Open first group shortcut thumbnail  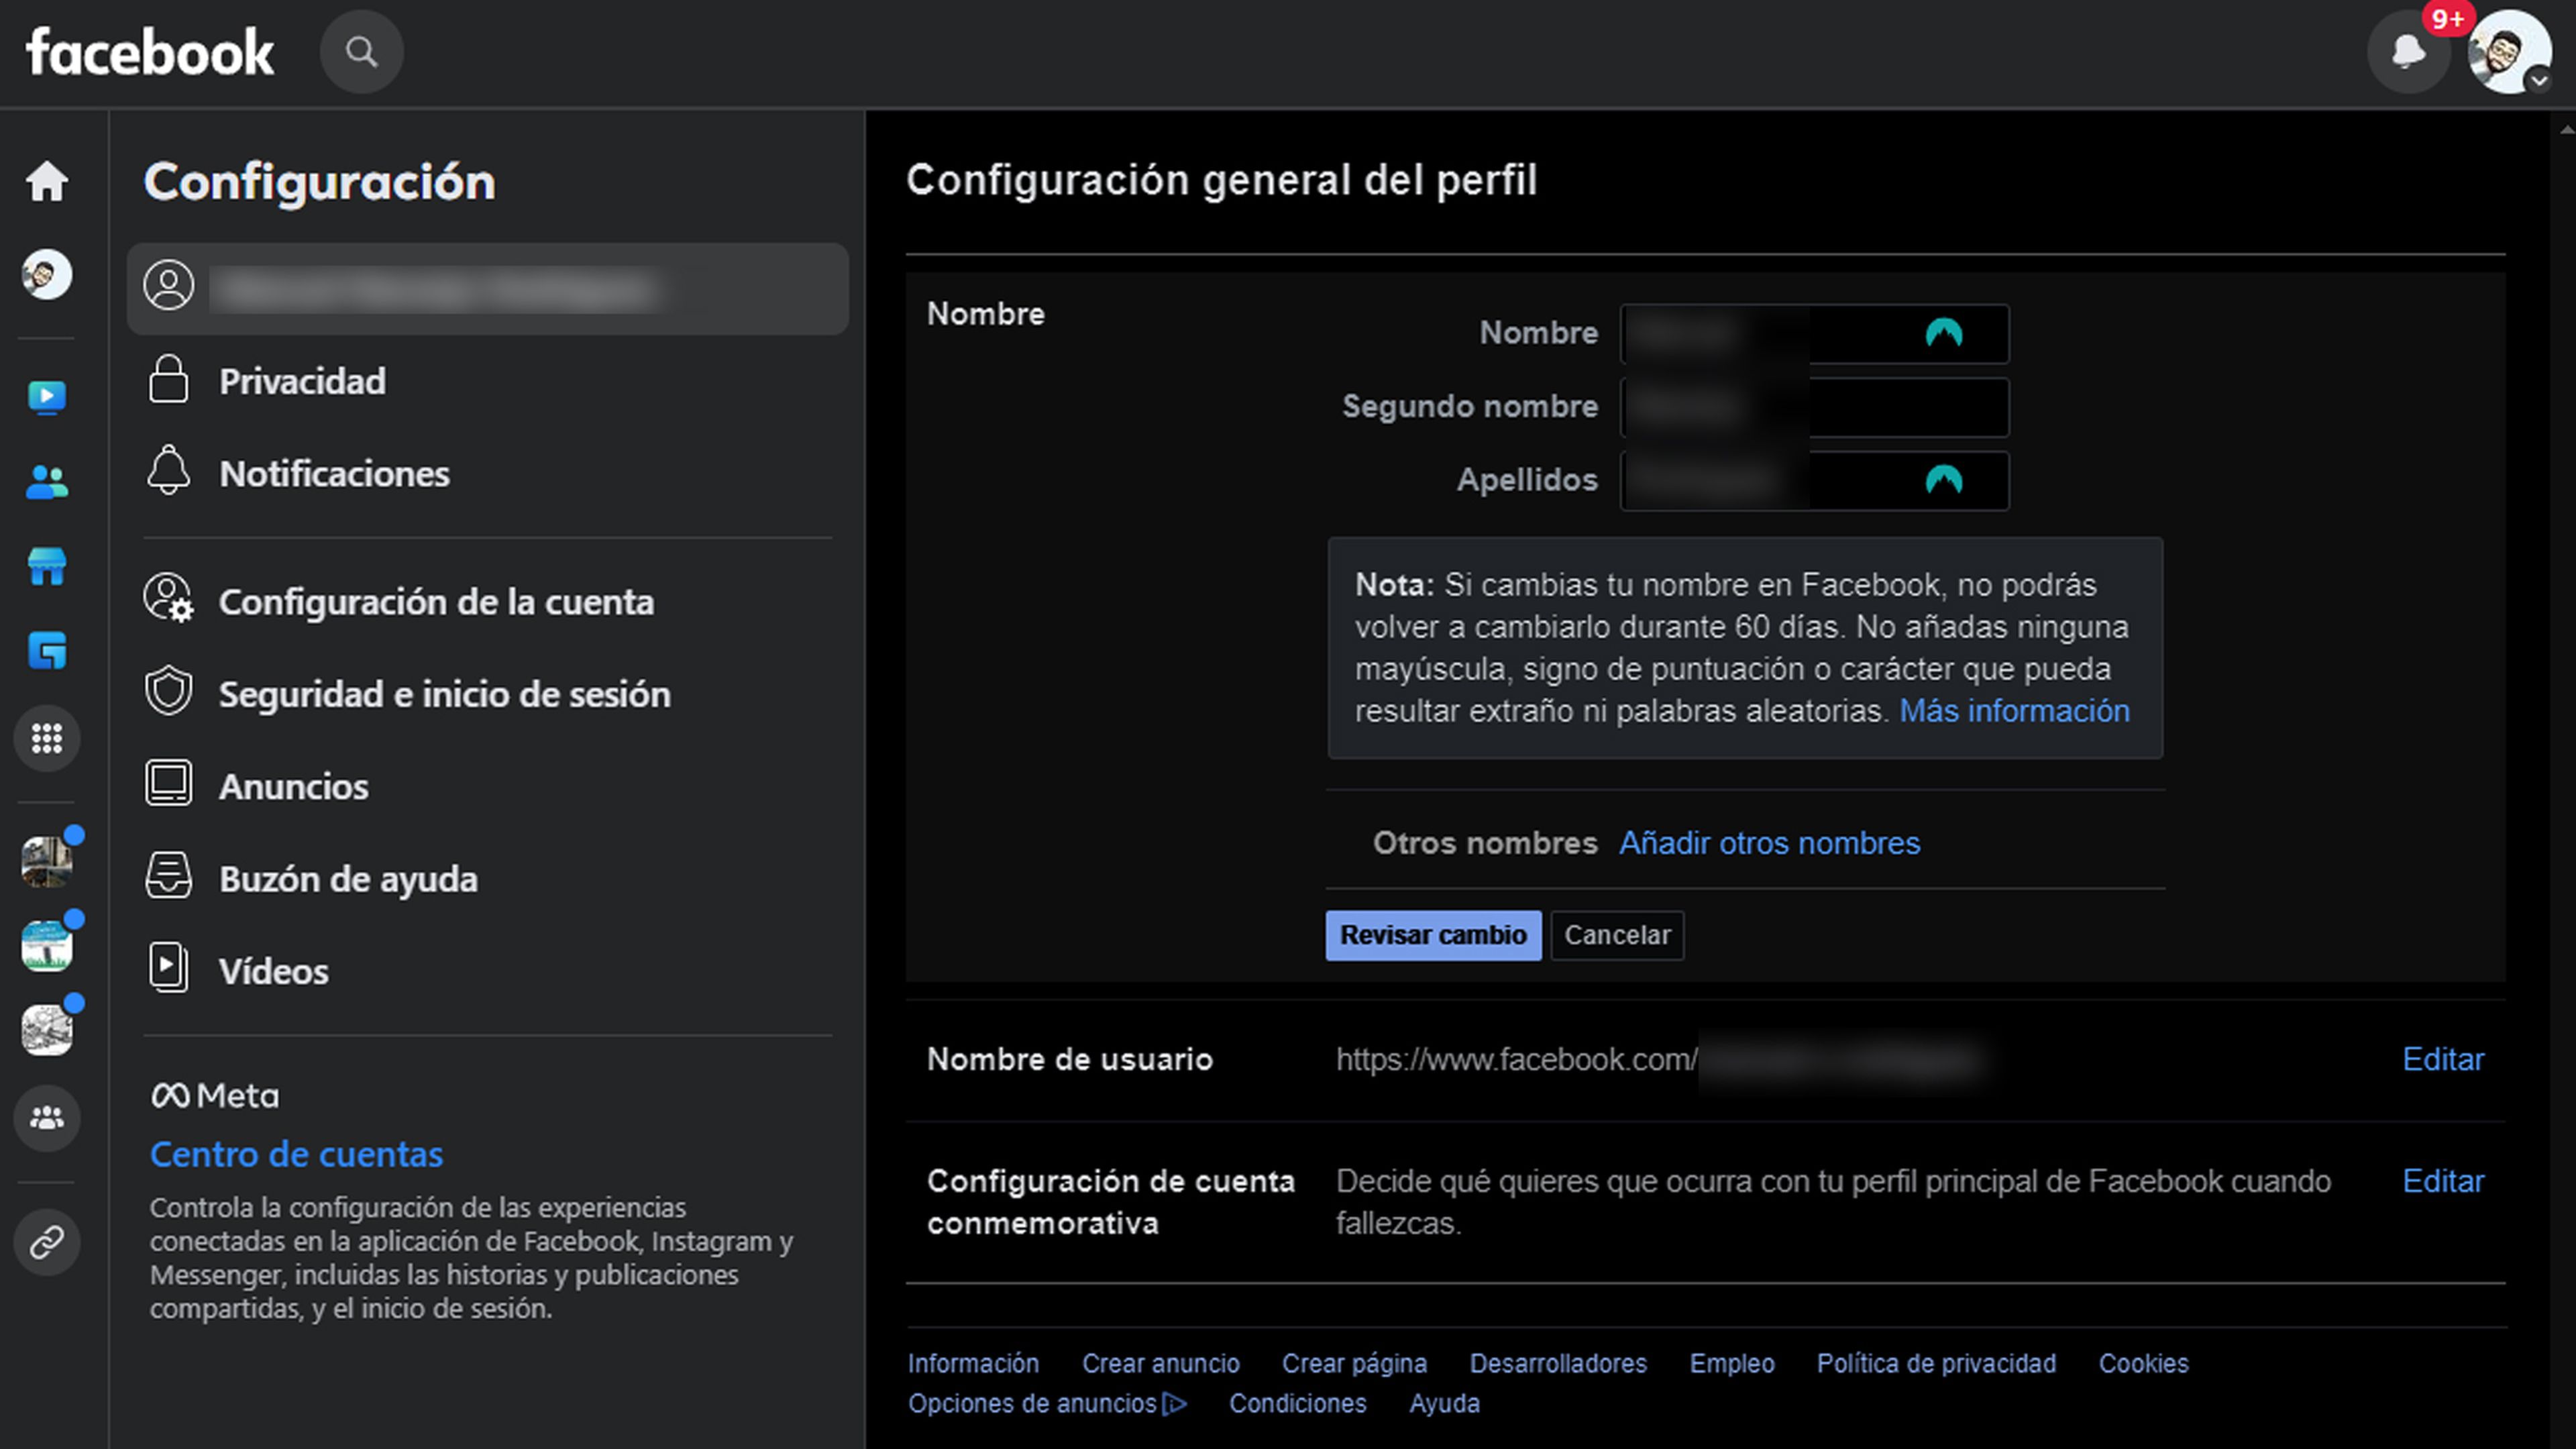click(47, 862)
